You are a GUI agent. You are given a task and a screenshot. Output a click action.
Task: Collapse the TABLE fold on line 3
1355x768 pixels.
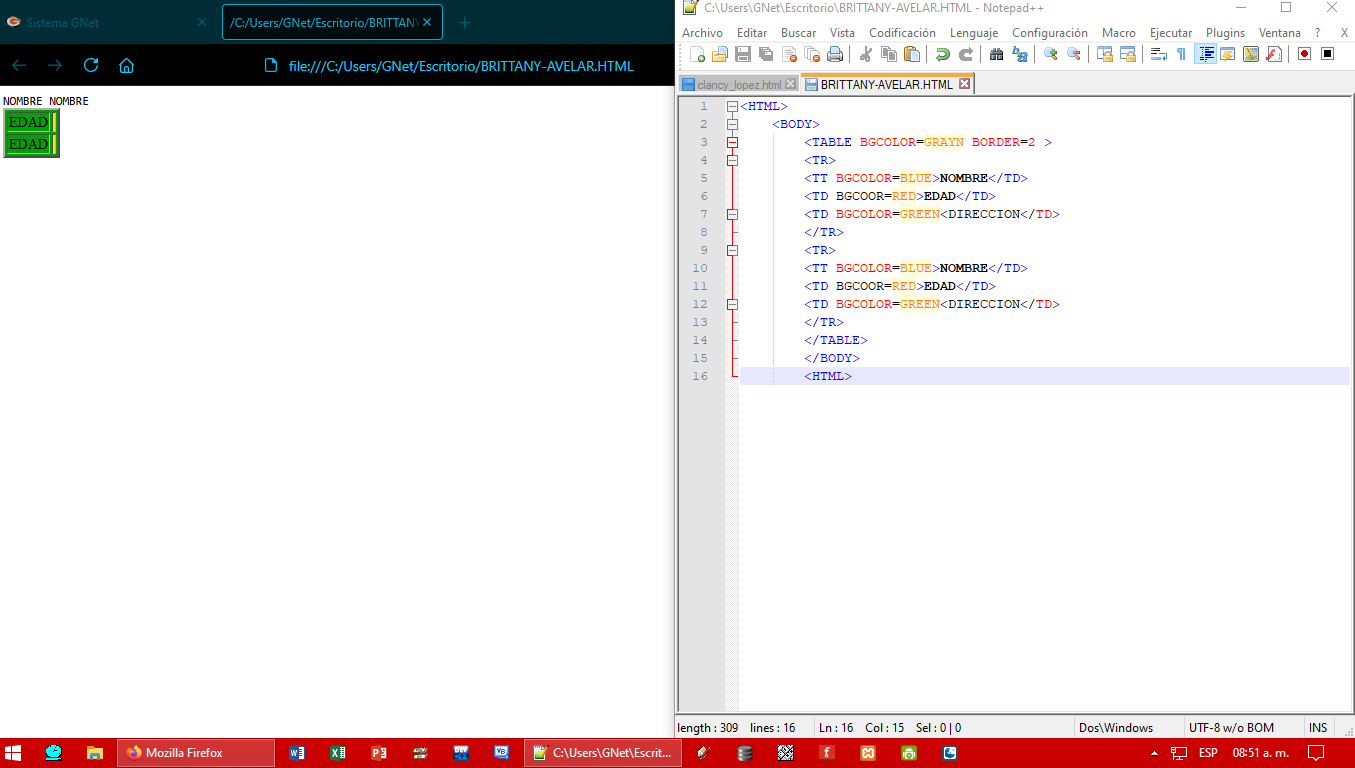pyautogui.click(x=732, y=142)
